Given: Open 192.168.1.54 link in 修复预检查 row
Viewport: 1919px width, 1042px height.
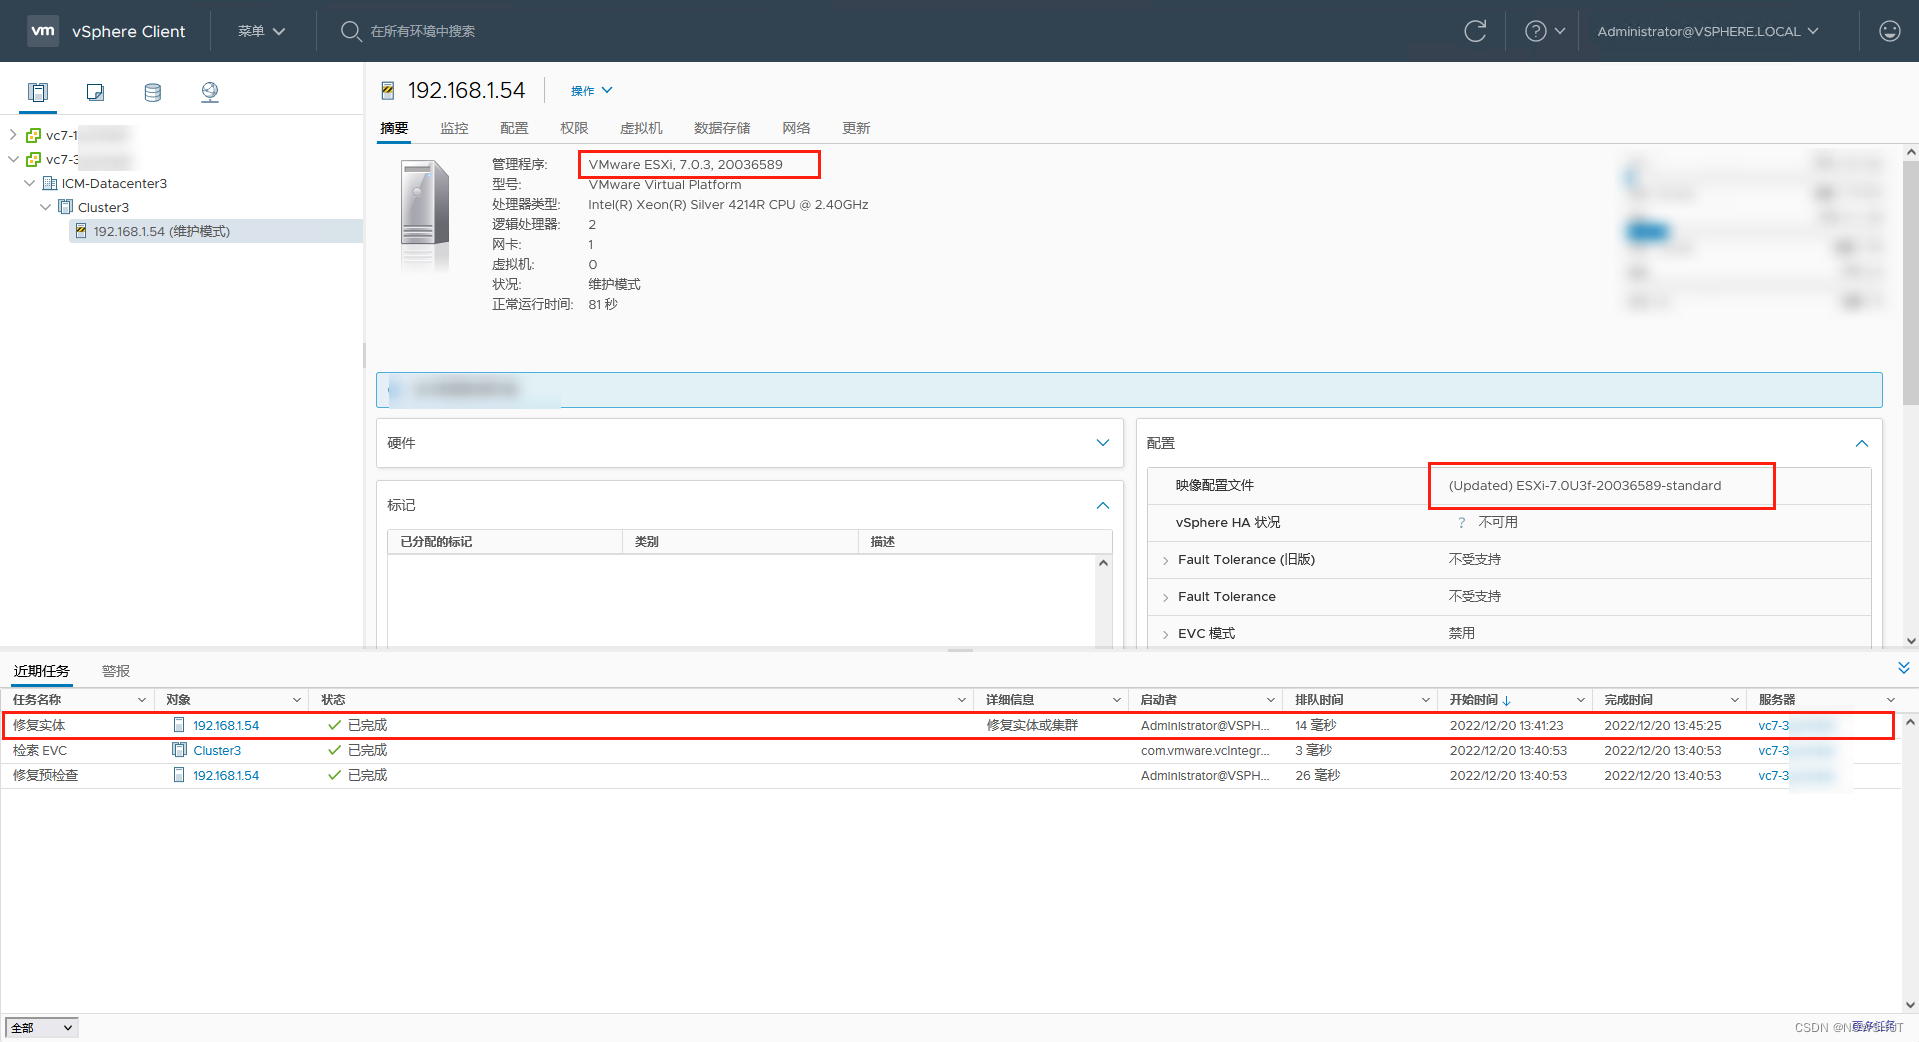Looking at the screenshot, I should click(x=226, y=775).
